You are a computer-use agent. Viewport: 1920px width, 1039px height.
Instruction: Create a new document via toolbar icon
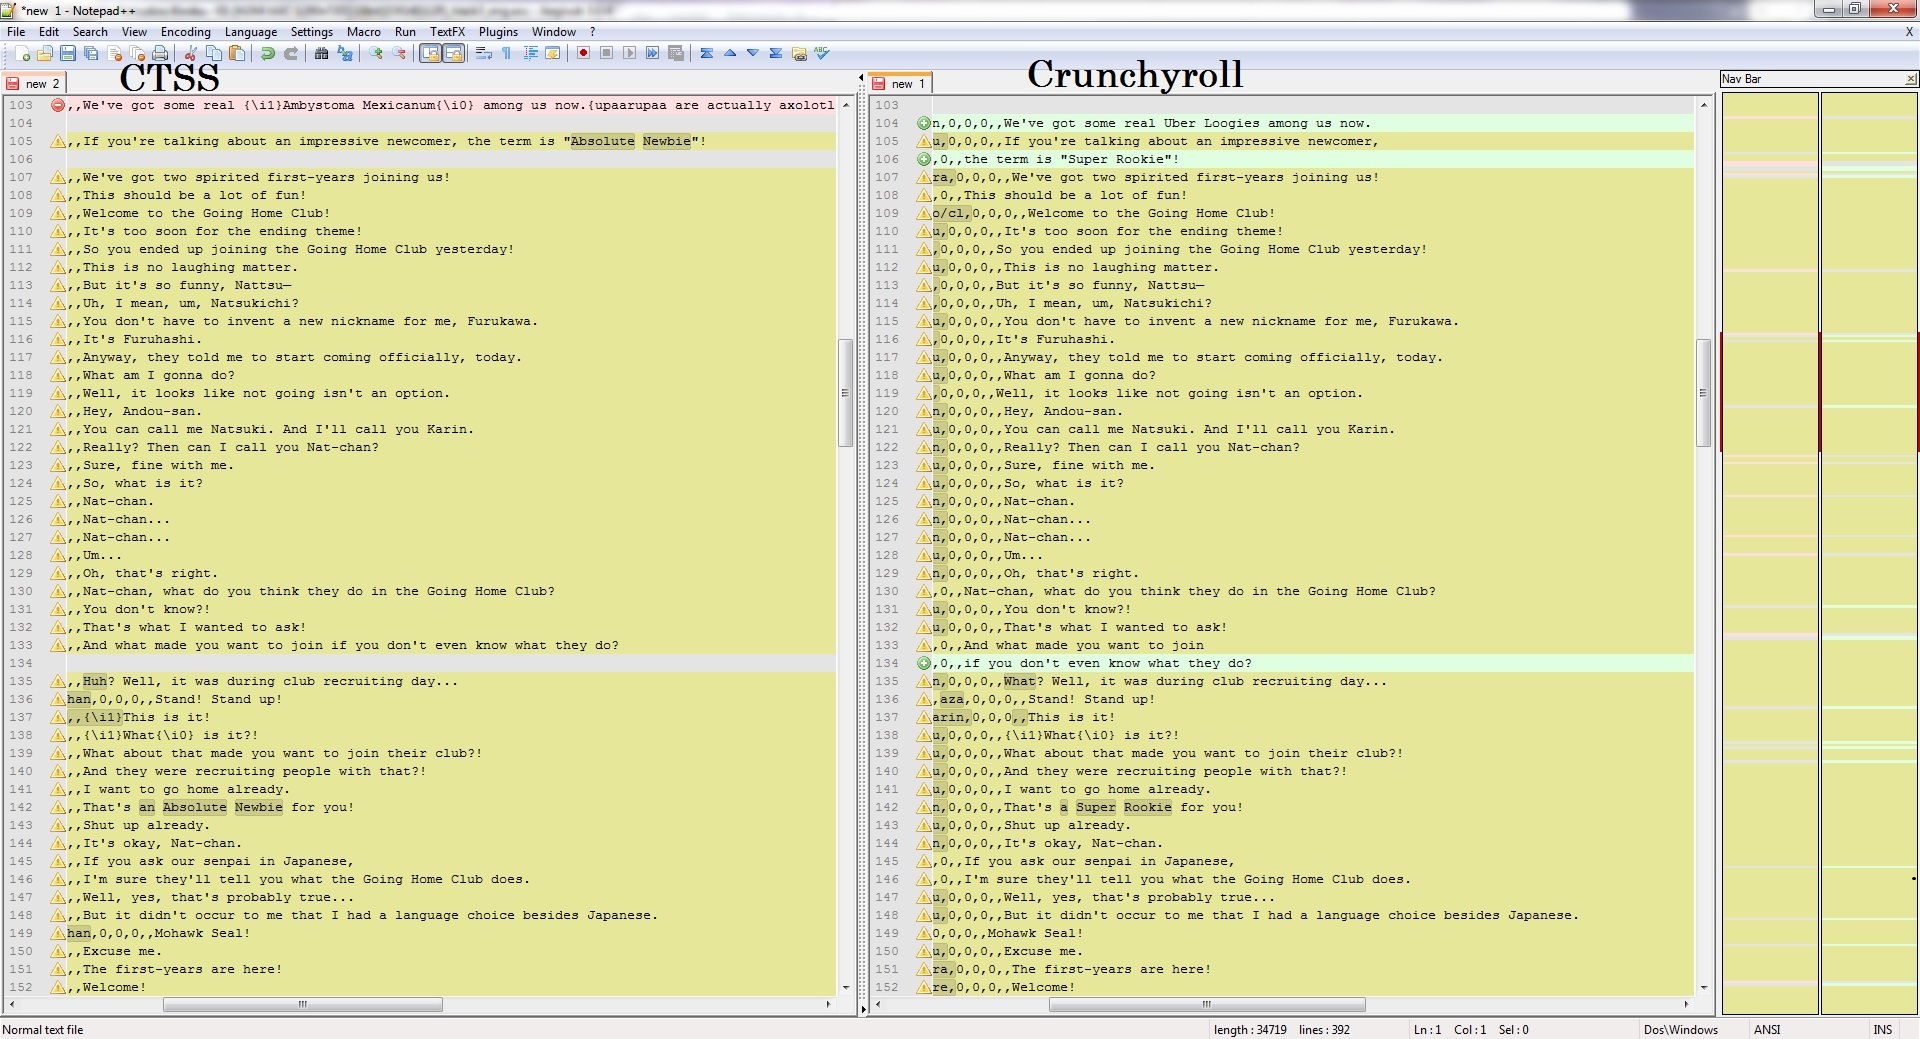(x=22, y=53)
